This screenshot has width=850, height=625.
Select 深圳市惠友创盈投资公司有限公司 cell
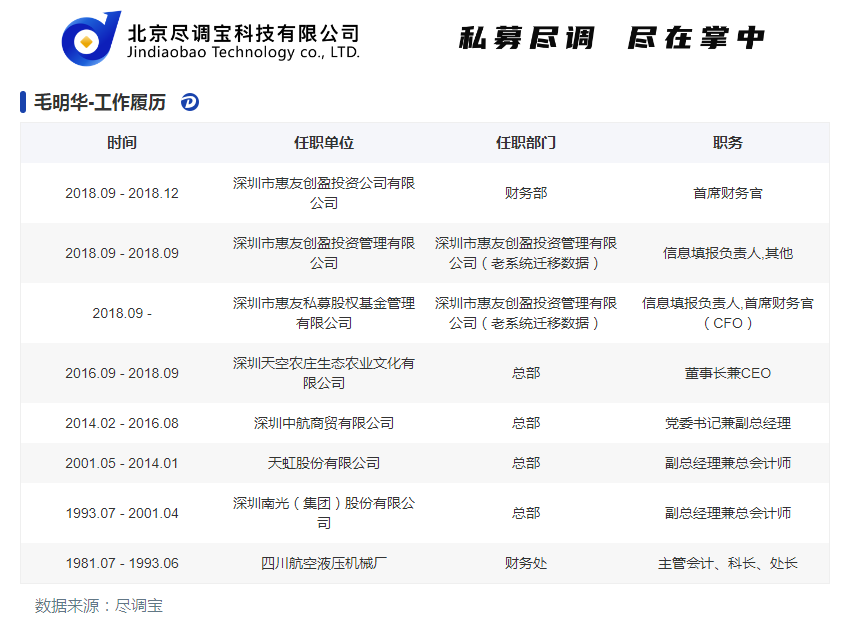pyautogui.click(x=324, y=193)
